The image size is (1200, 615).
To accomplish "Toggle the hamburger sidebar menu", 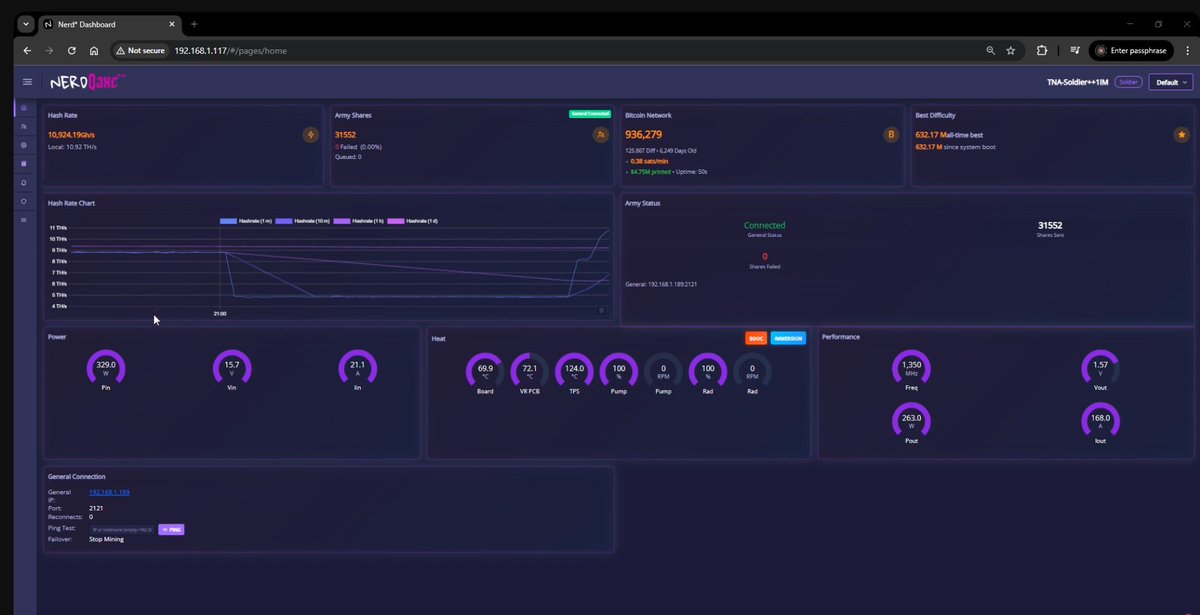I will (27, 82).
